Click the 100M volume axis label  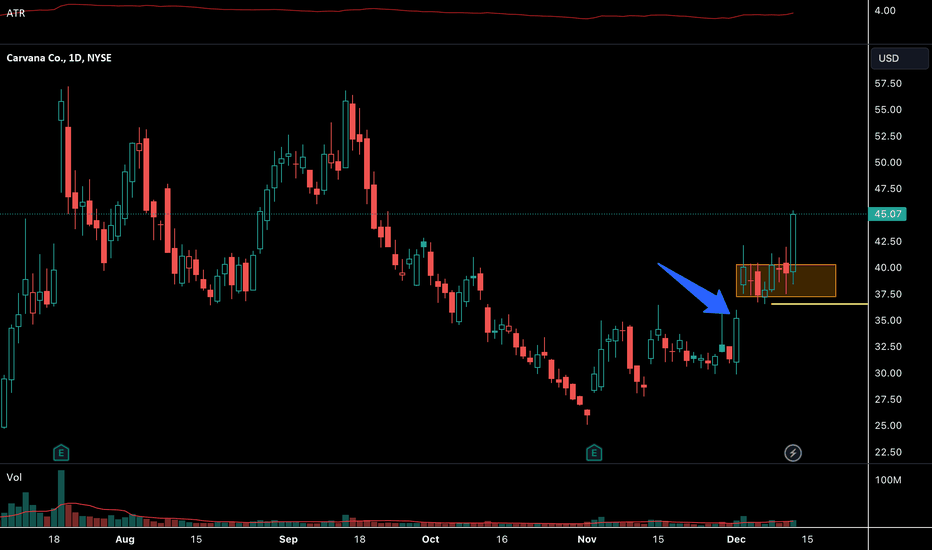(888, 480)
